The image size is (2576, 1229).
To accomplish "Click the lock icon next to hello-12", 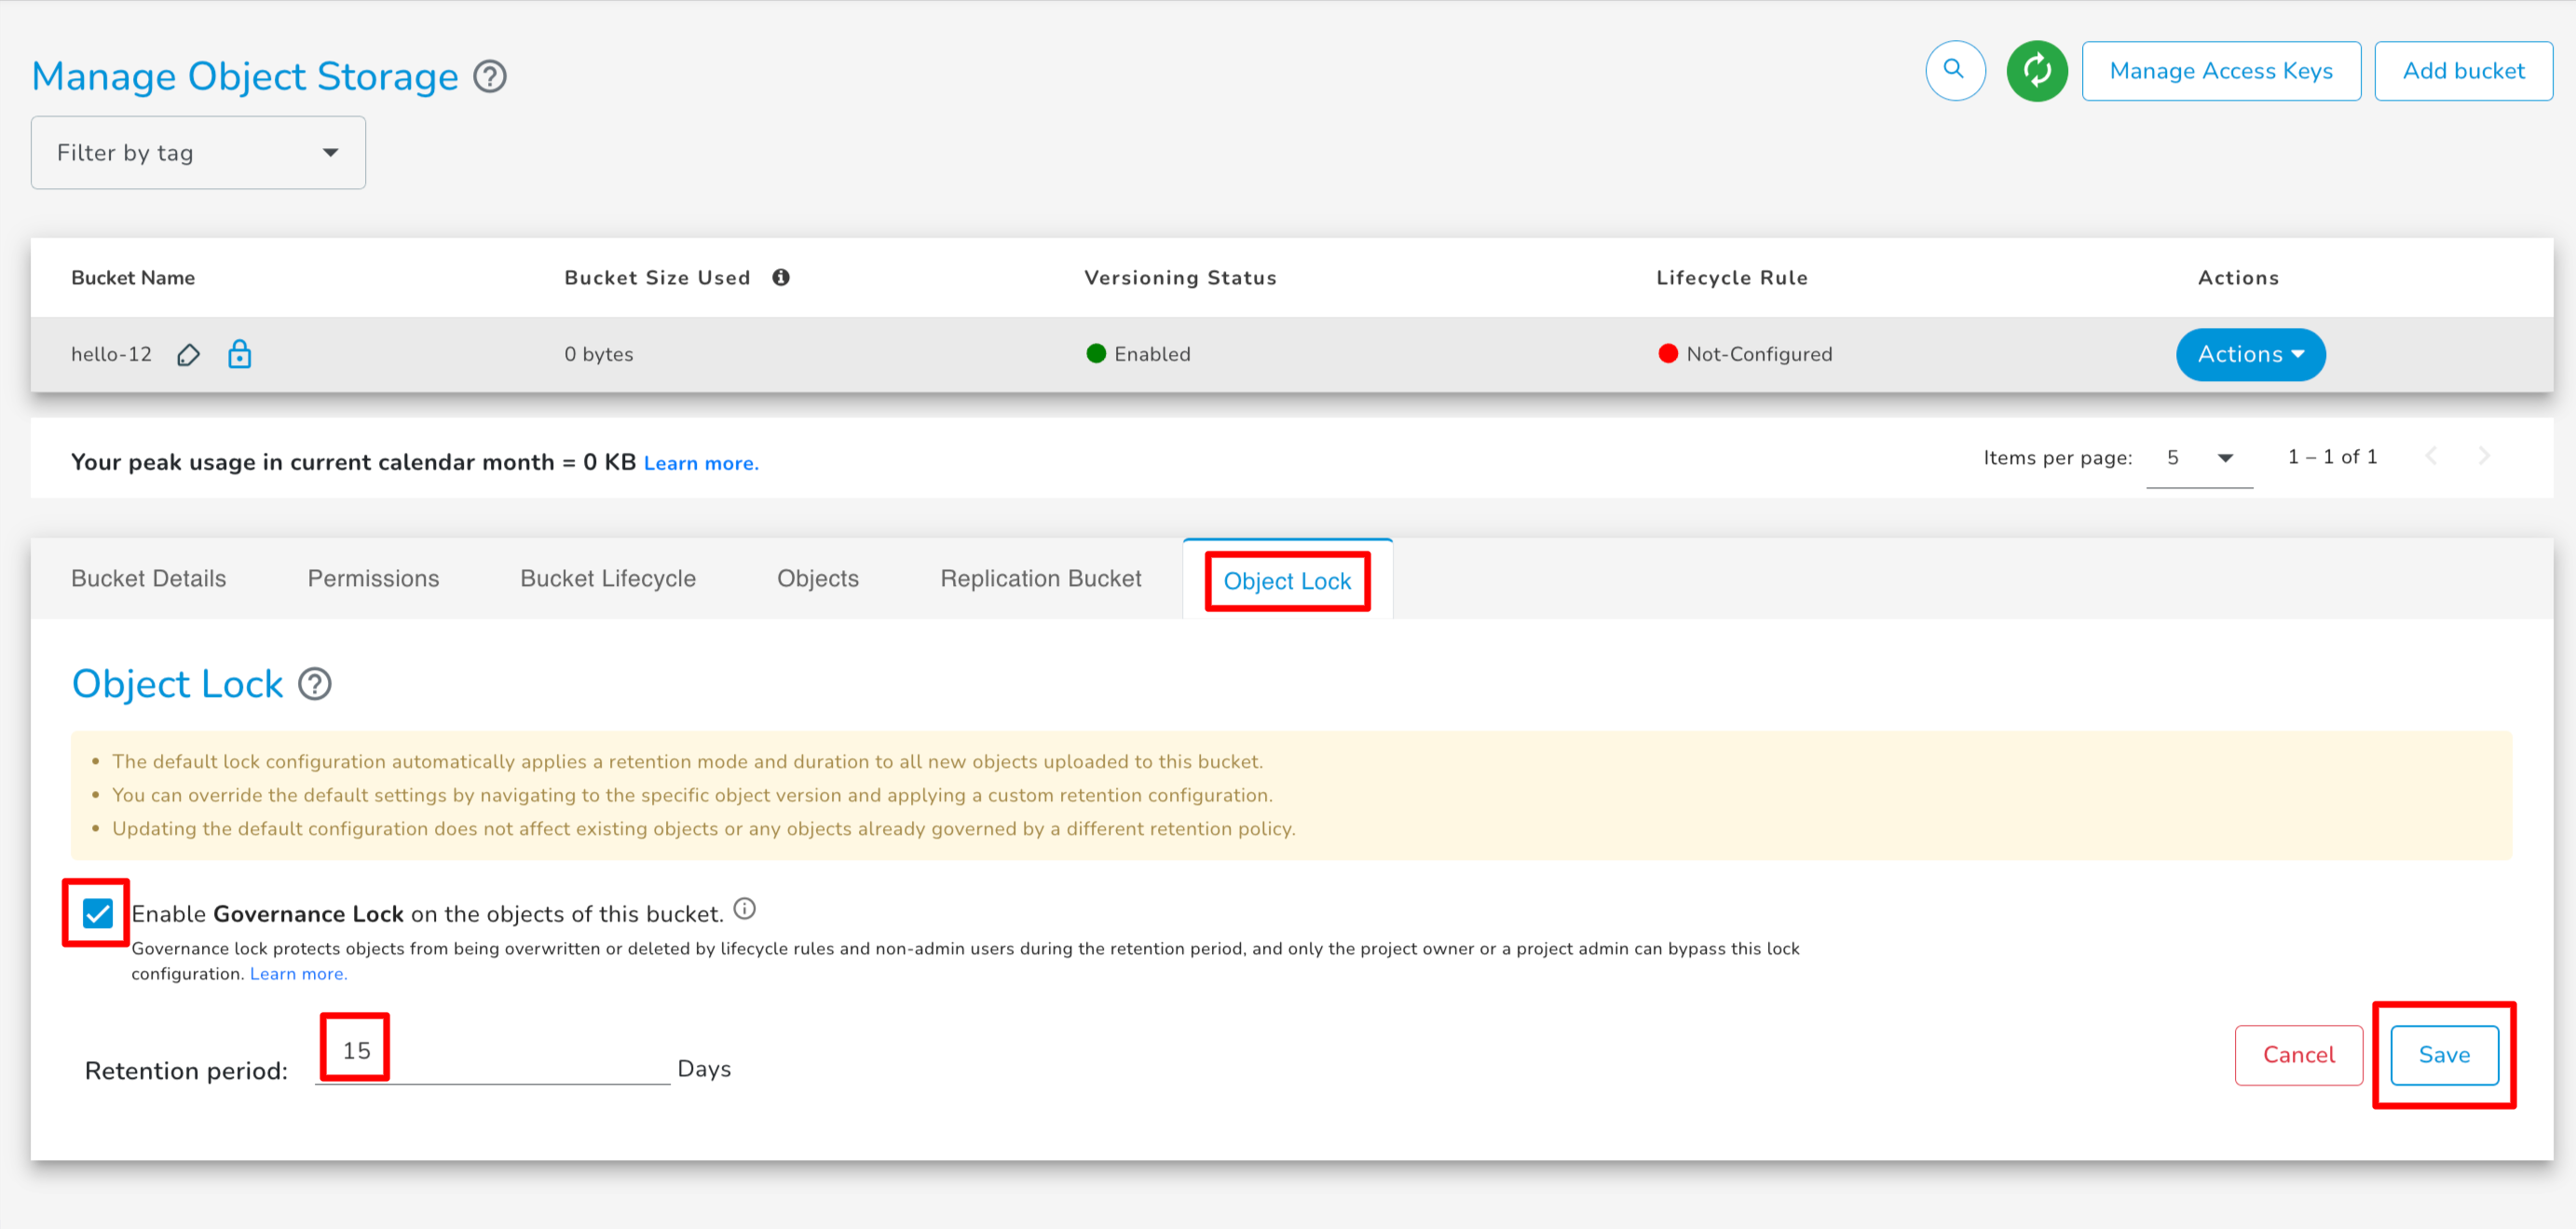I will tap(239, 354).
